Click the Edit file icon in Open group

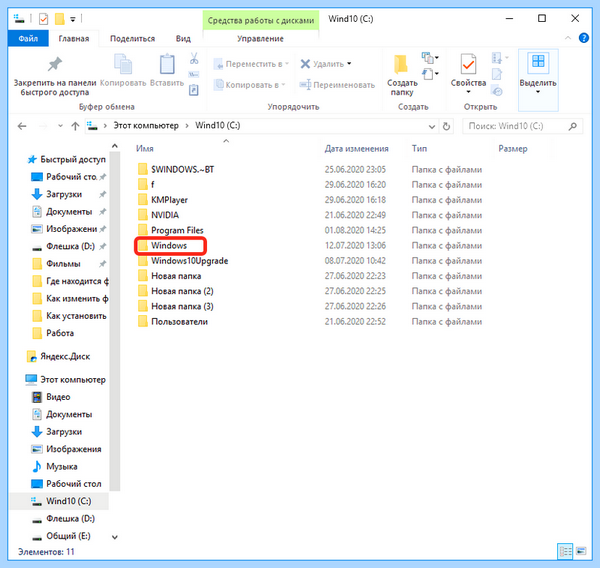tap(497, 74)
